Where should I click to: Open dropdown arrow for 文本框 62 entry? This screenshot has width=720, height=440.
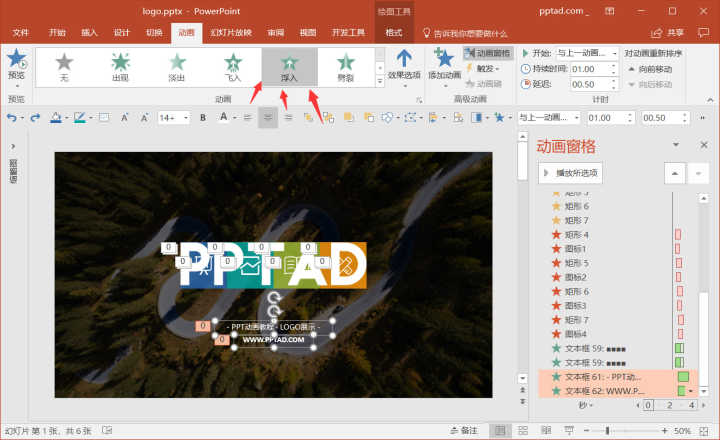coord(691,391)
